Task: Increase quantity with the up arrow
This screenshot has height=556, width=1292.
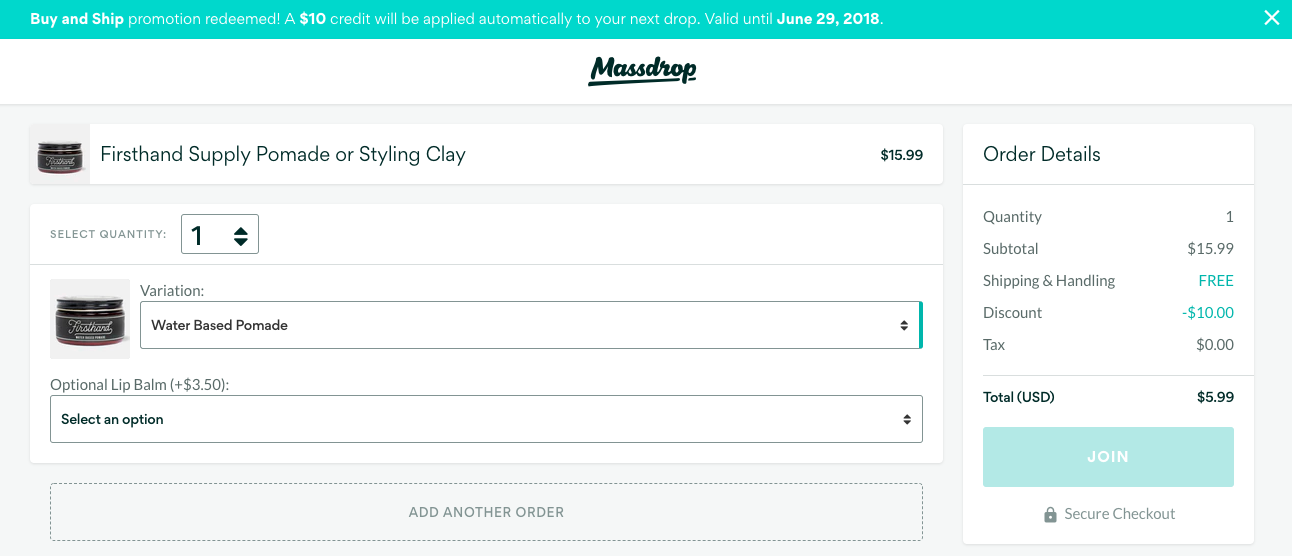Action: [241, 229]
